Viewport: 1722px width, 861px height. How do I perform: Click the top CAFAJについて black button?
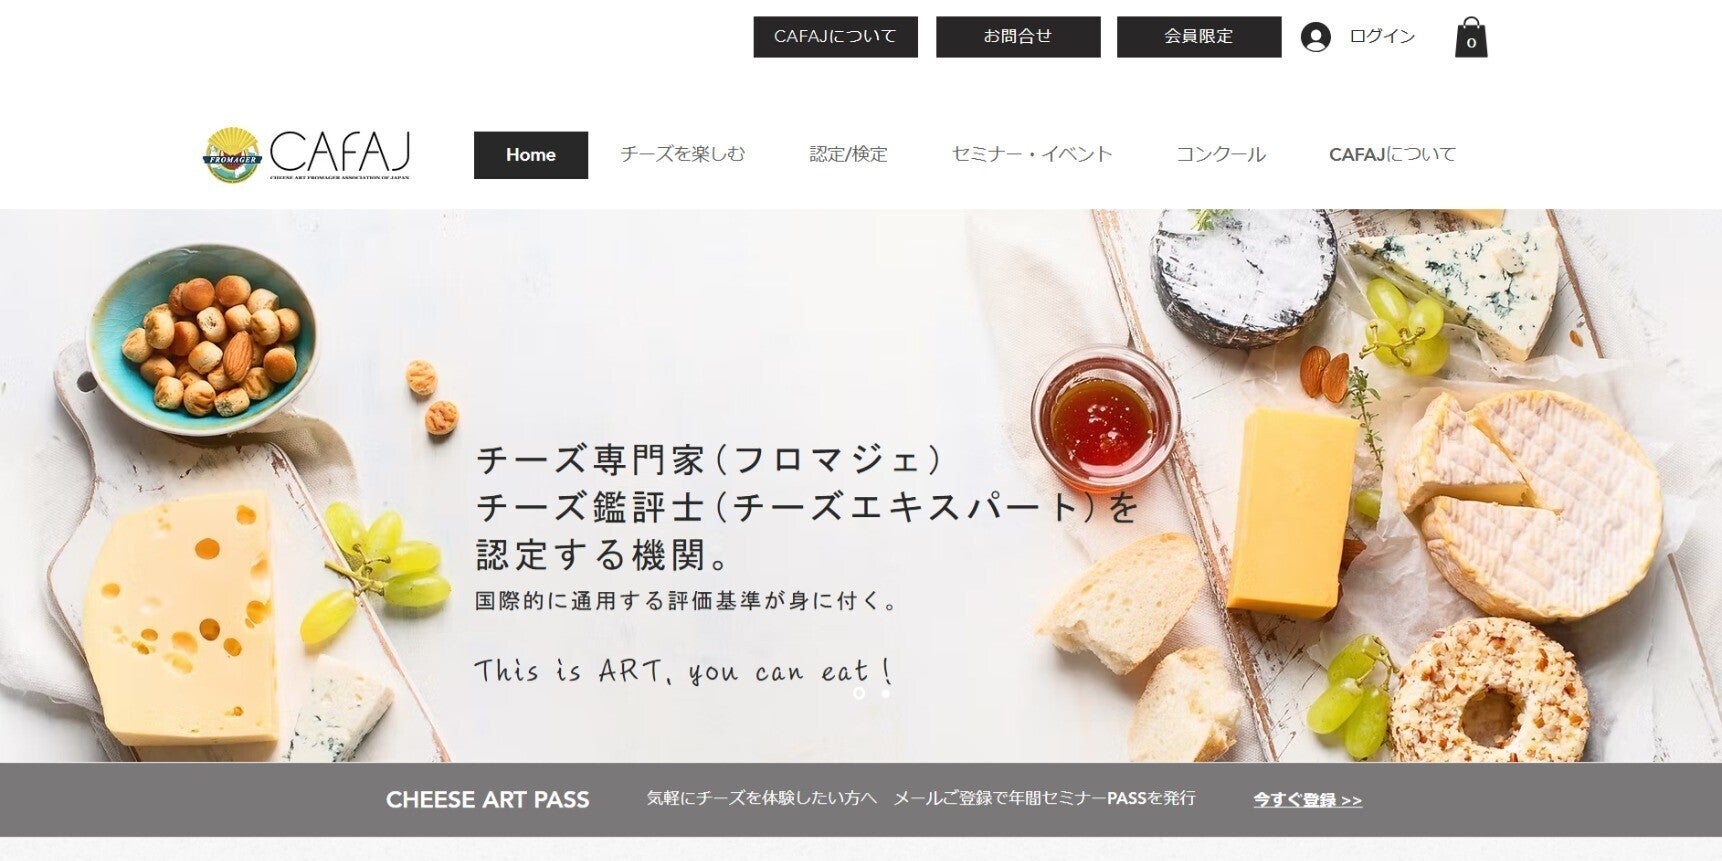[835, 37]
